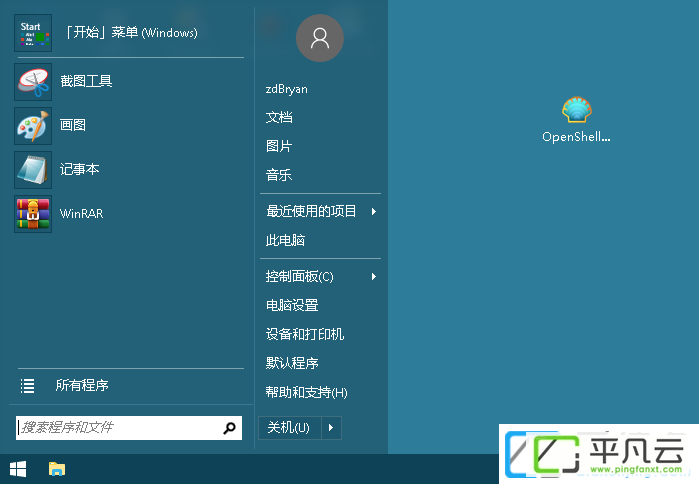The height and width of the screenshot is (484, 699).
Task: Open the OpenShell desktop shortcut icon
Action: 577,110
